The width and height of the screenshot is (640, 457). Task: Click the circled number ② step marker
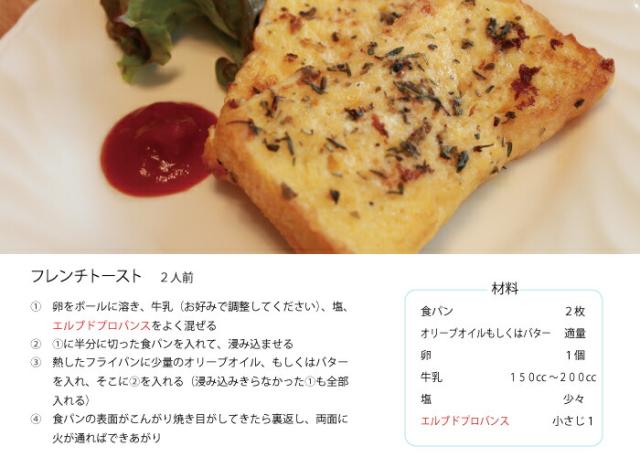click(x=36, y=344)
